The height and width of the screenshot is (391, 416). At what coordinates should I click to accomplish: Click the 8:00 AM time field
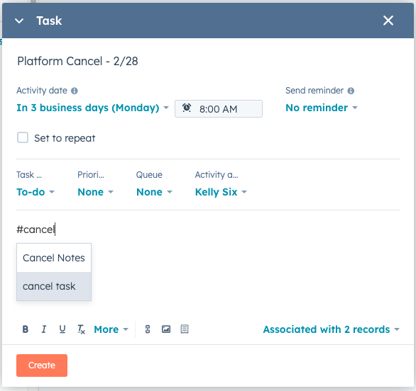(x=219, y=109)
